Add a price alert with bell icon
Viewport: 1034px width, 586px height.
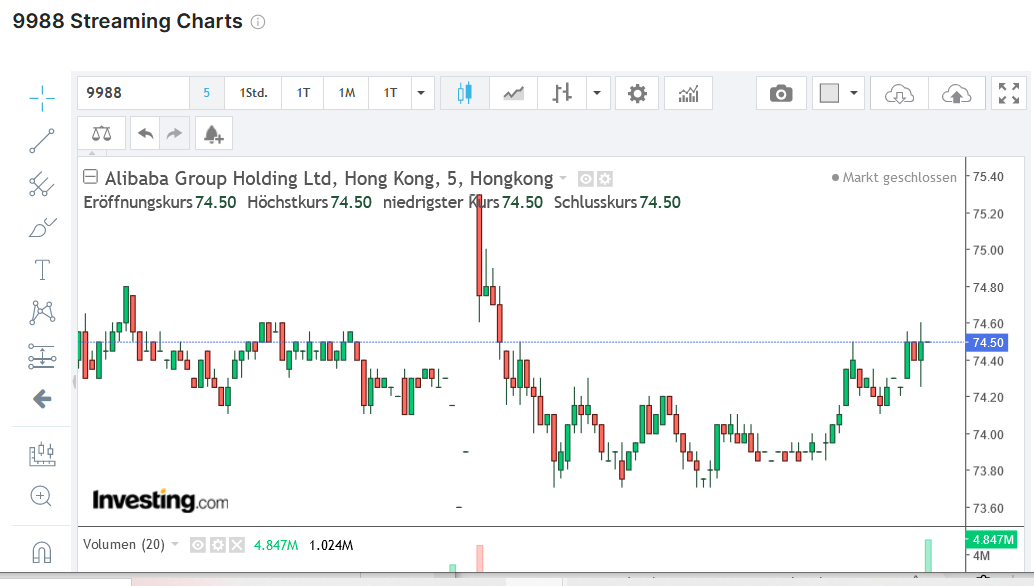click(214, 134)
